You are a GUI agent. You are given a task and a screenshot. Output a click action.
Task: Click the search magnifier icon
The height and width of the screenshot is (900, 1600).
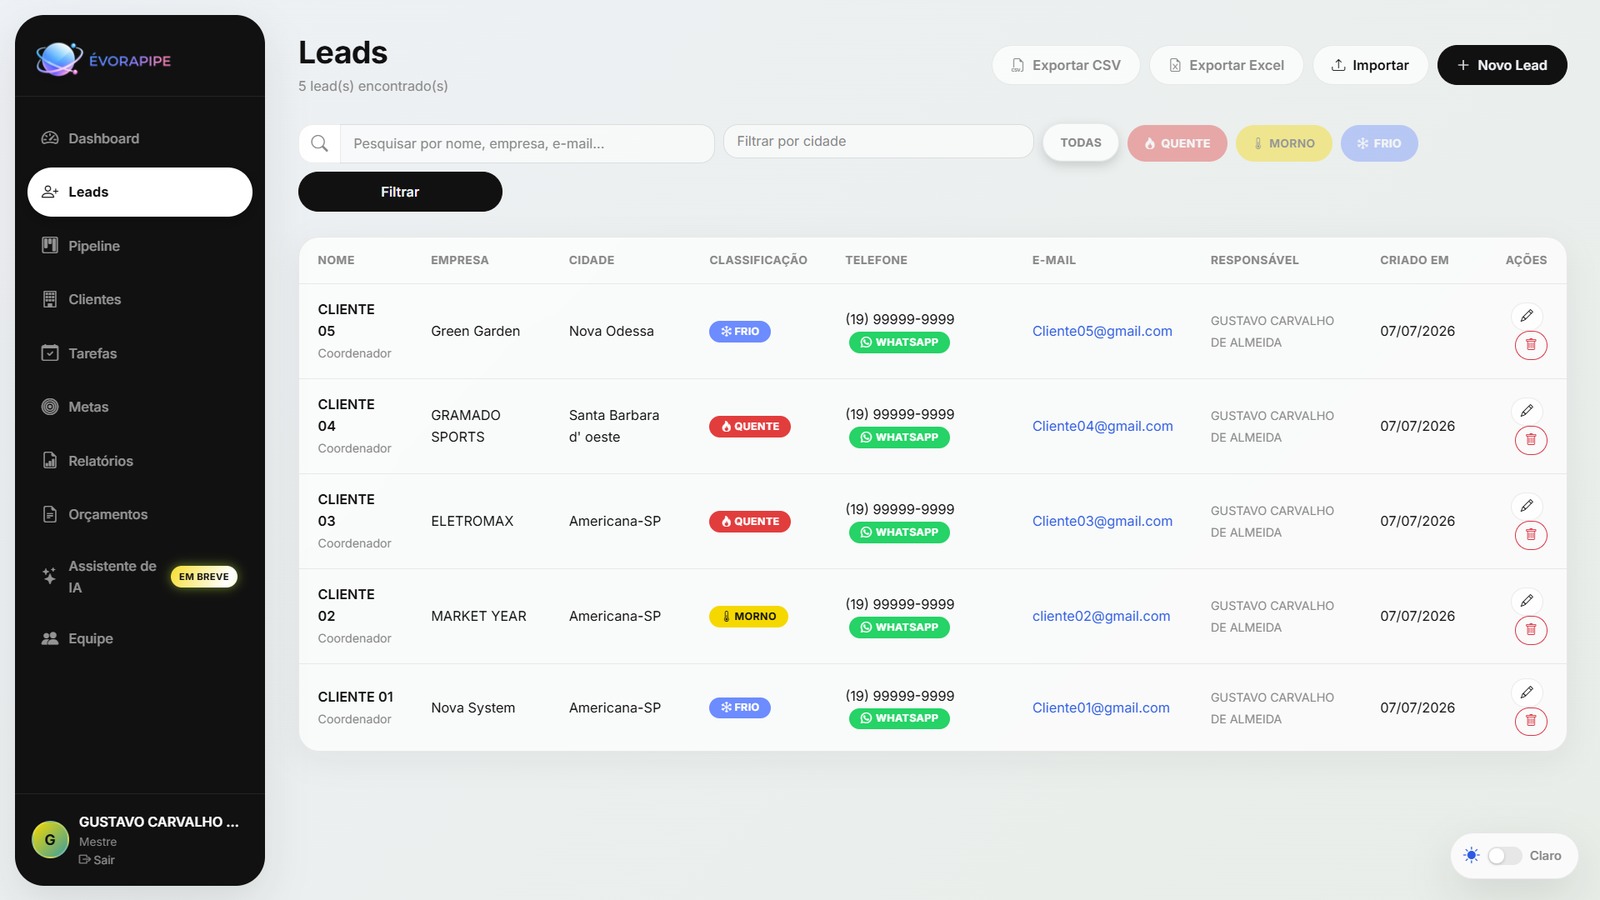click(x=319, y=144)
